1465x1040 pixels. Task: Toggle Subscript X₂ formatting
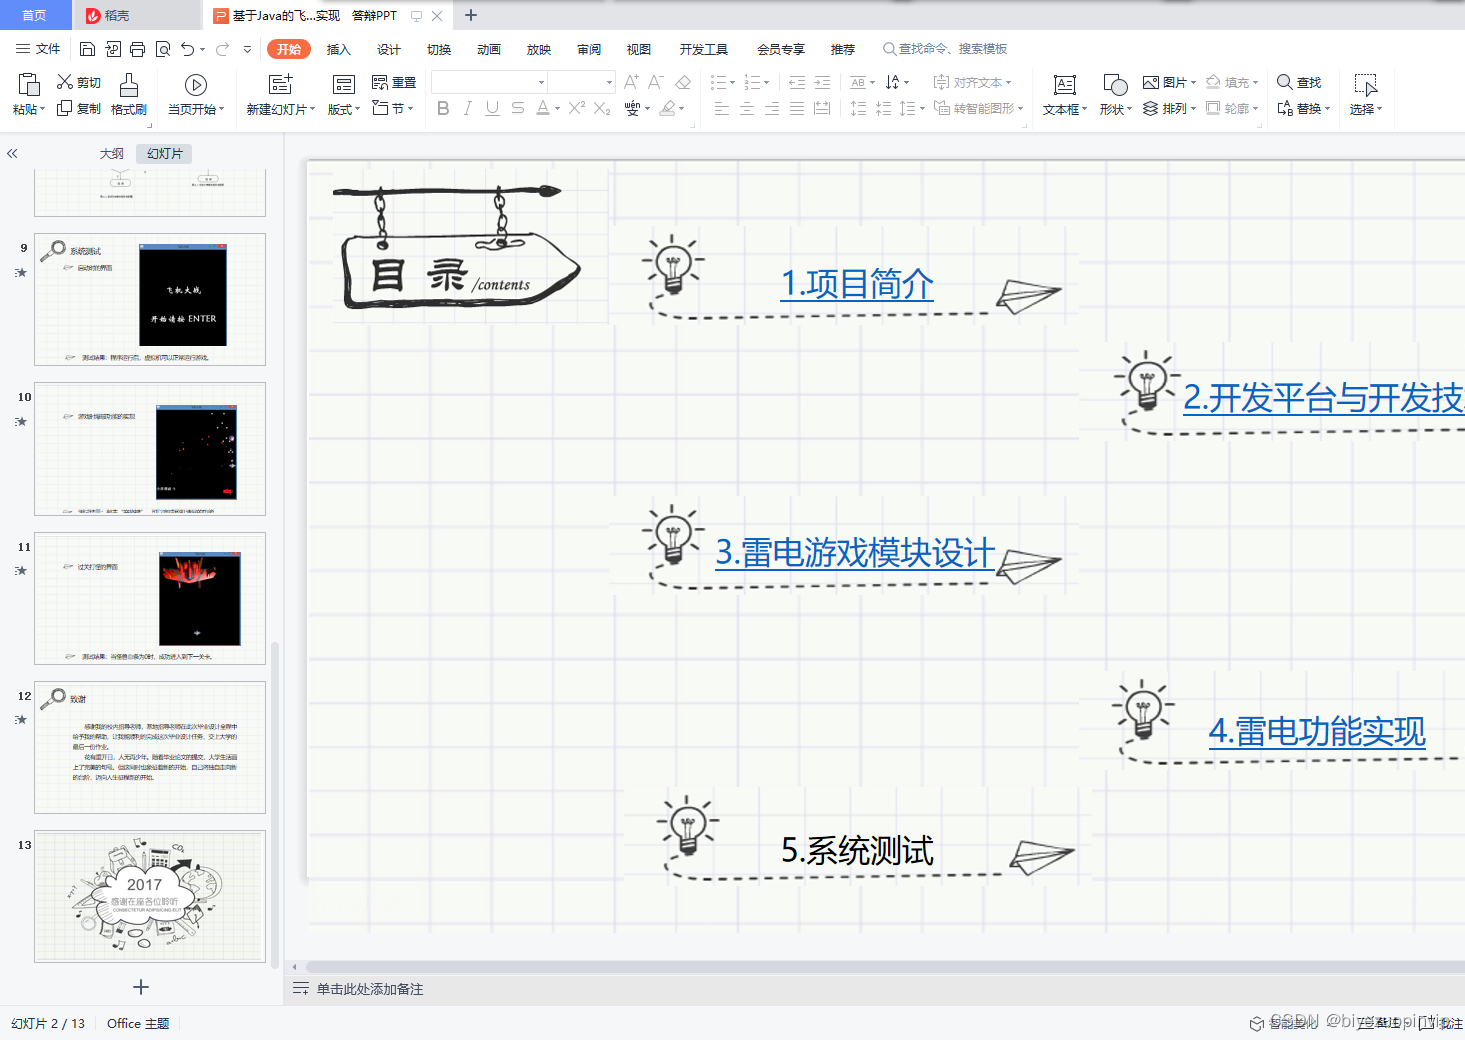pos(602,108)
